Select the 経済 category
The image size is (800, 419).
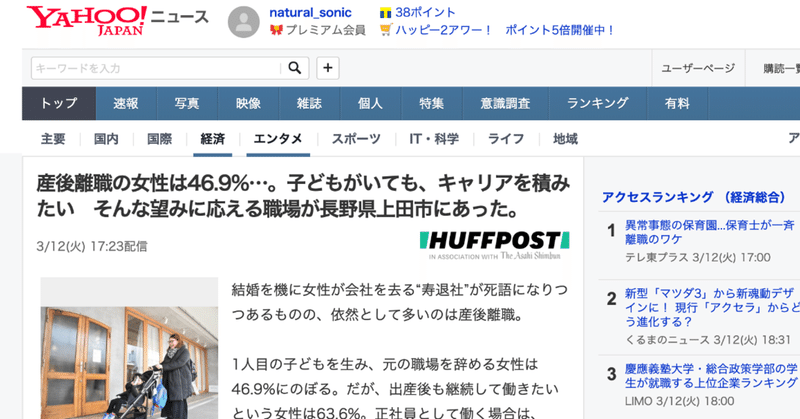213,139
